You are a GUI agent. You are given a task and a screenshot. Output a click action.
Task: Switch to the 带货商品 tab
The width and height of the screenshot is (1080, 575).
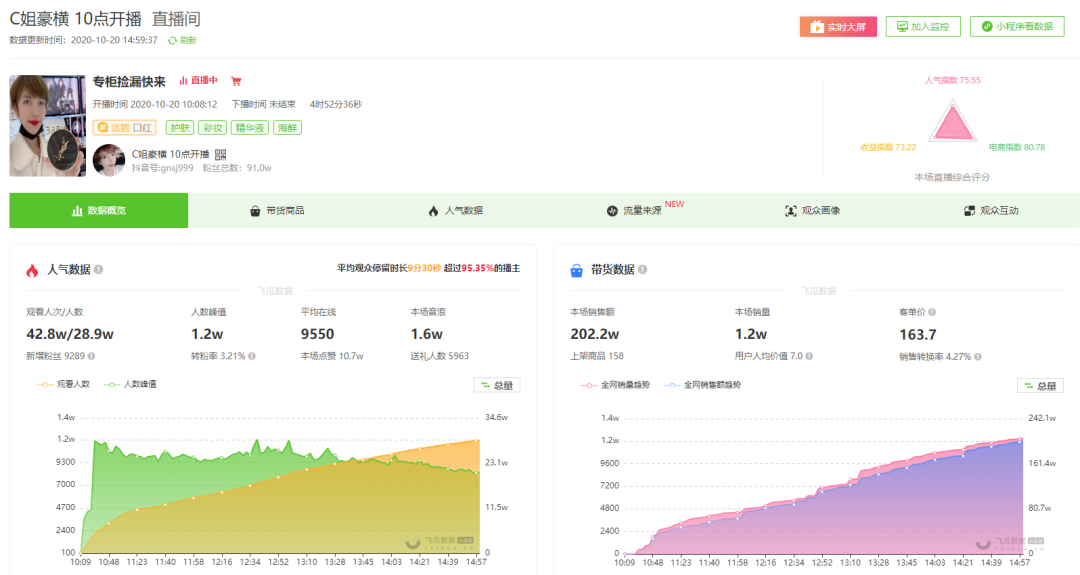[x=277, y=211]
